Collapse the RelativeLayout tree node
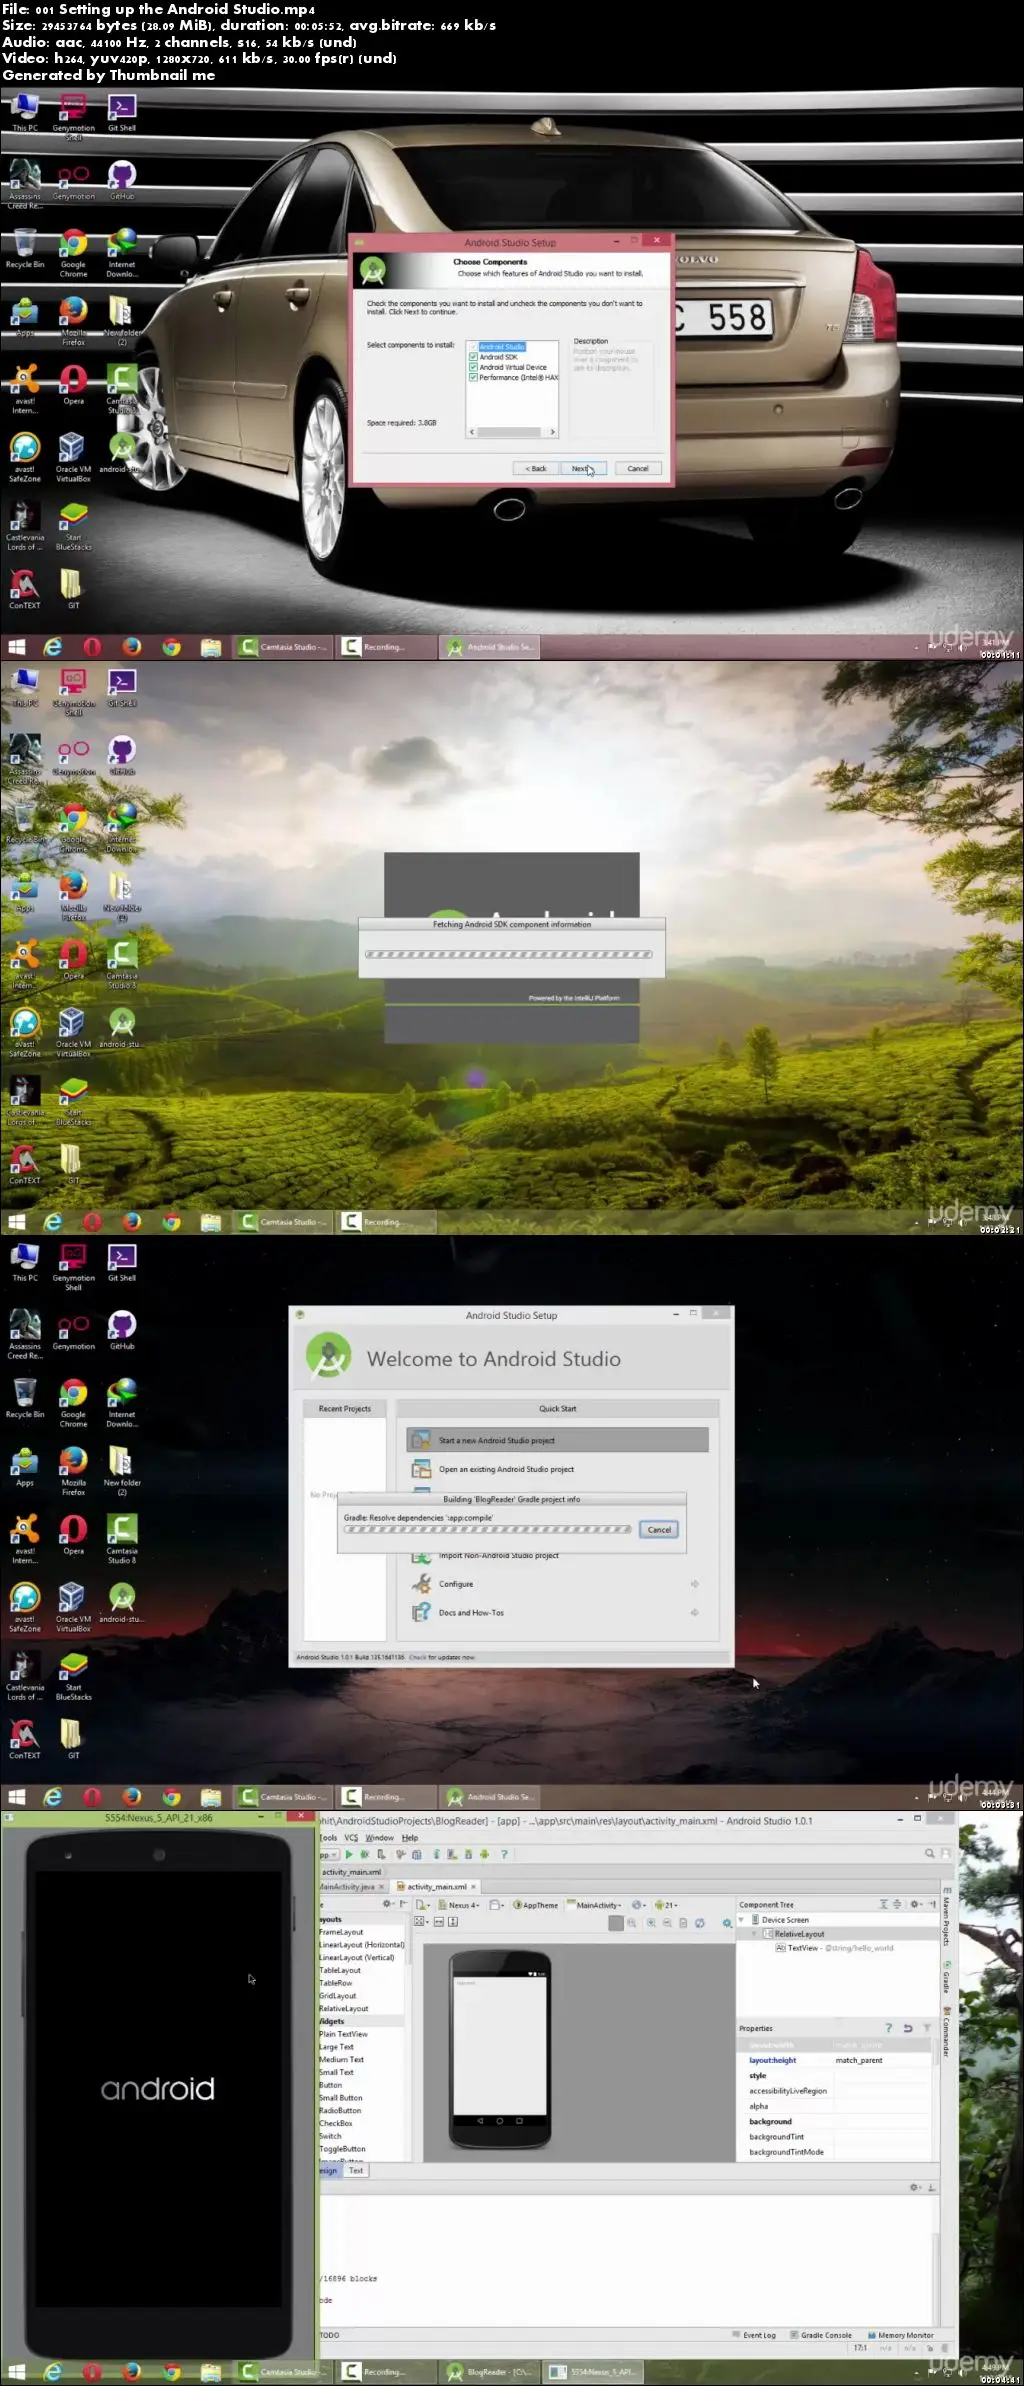The height and width of the screenshot is (2386, 1024). [x=754, y=1934]
